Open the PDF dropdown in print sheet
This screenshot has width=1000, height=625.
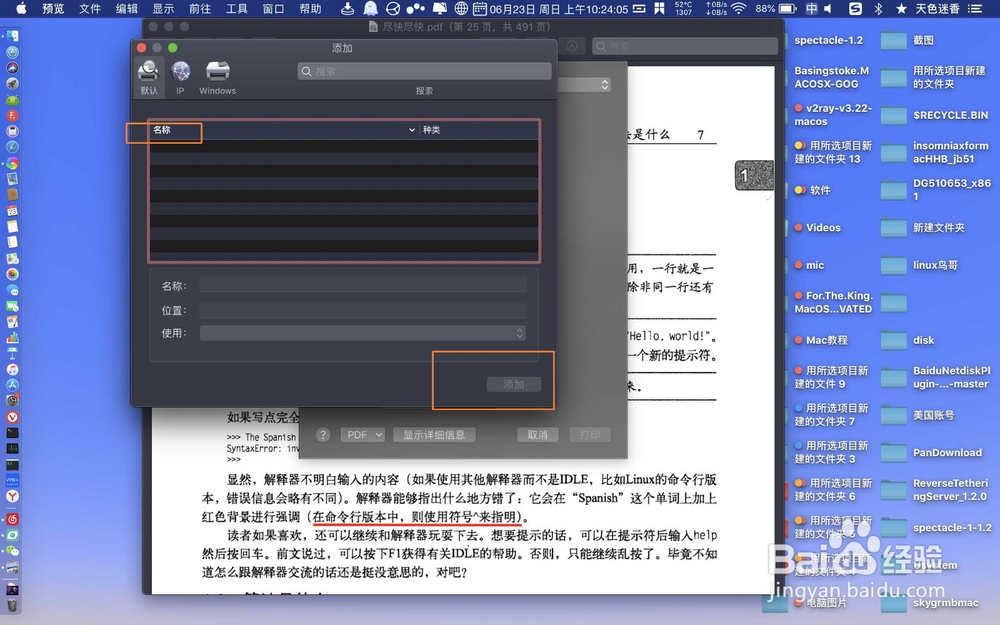[362, 435]
